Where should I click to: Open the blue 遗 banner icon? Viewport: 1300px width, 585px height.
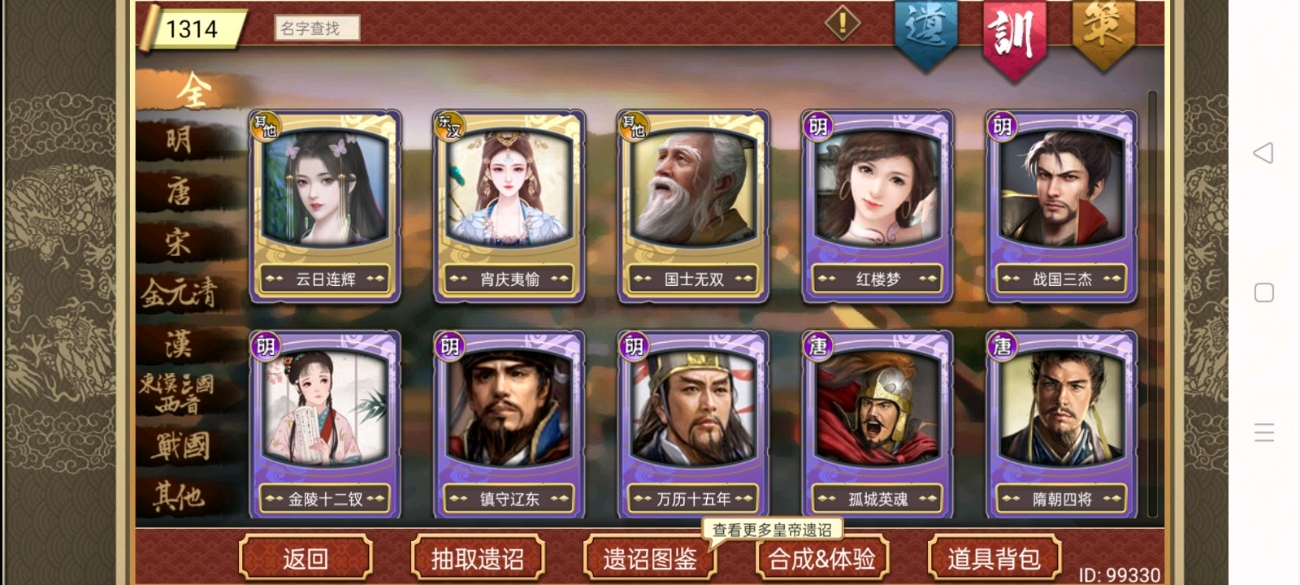click(x=925, y=32)
